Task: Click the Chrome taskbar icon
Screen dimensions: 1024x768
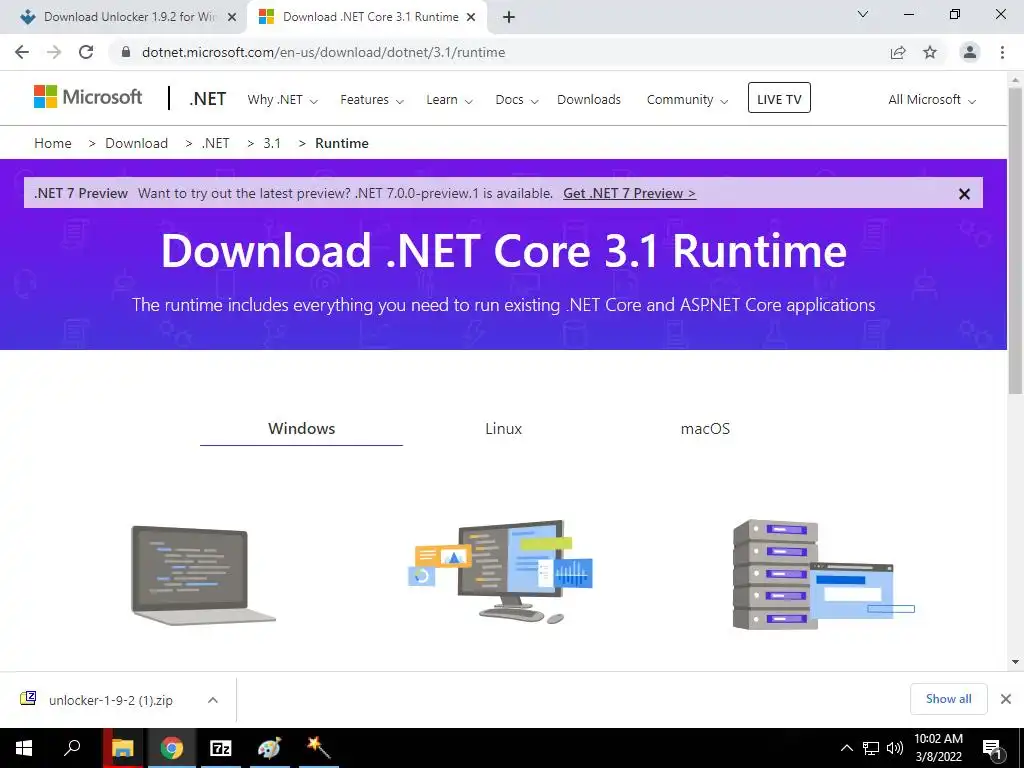Action: [172, 748]
